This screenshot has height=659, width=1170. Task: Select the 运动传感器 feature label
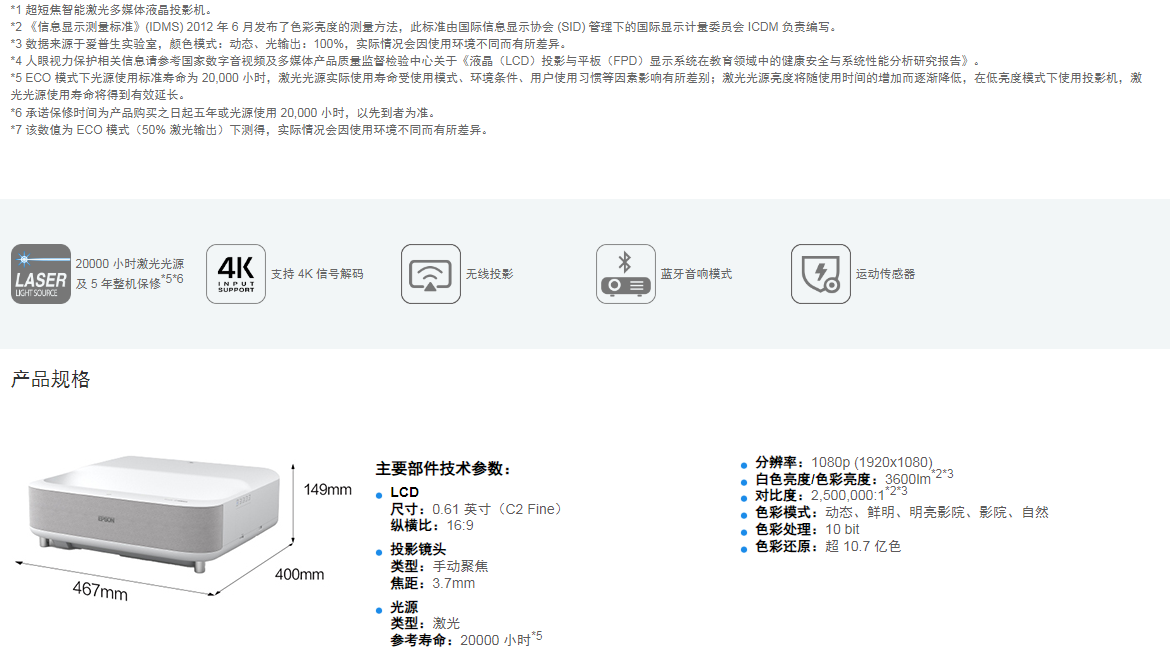point(885,274)
